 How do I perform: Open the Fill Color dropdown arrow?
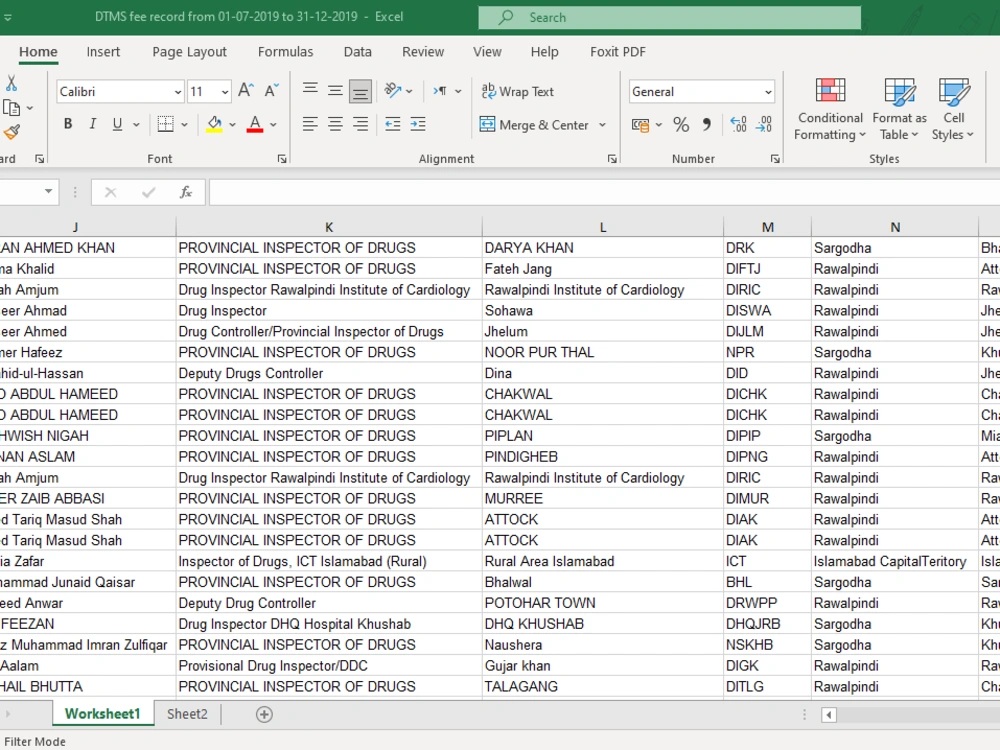(x=231, y=124)
